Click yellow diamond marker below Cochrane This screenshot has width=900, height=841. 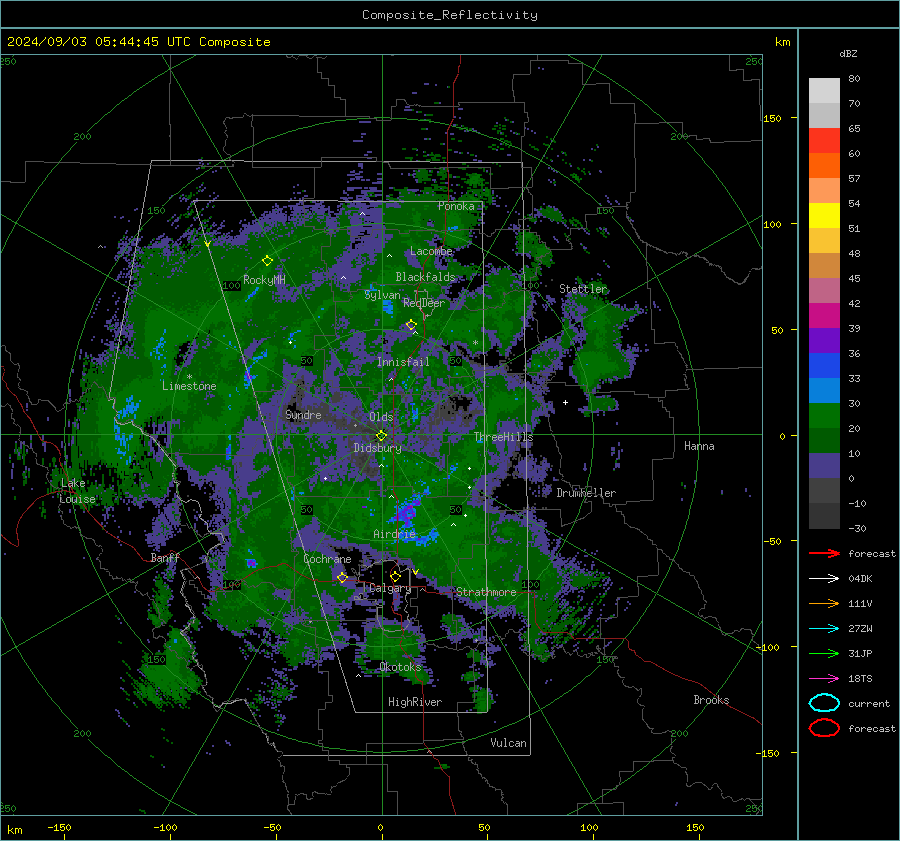coord(342,577)
